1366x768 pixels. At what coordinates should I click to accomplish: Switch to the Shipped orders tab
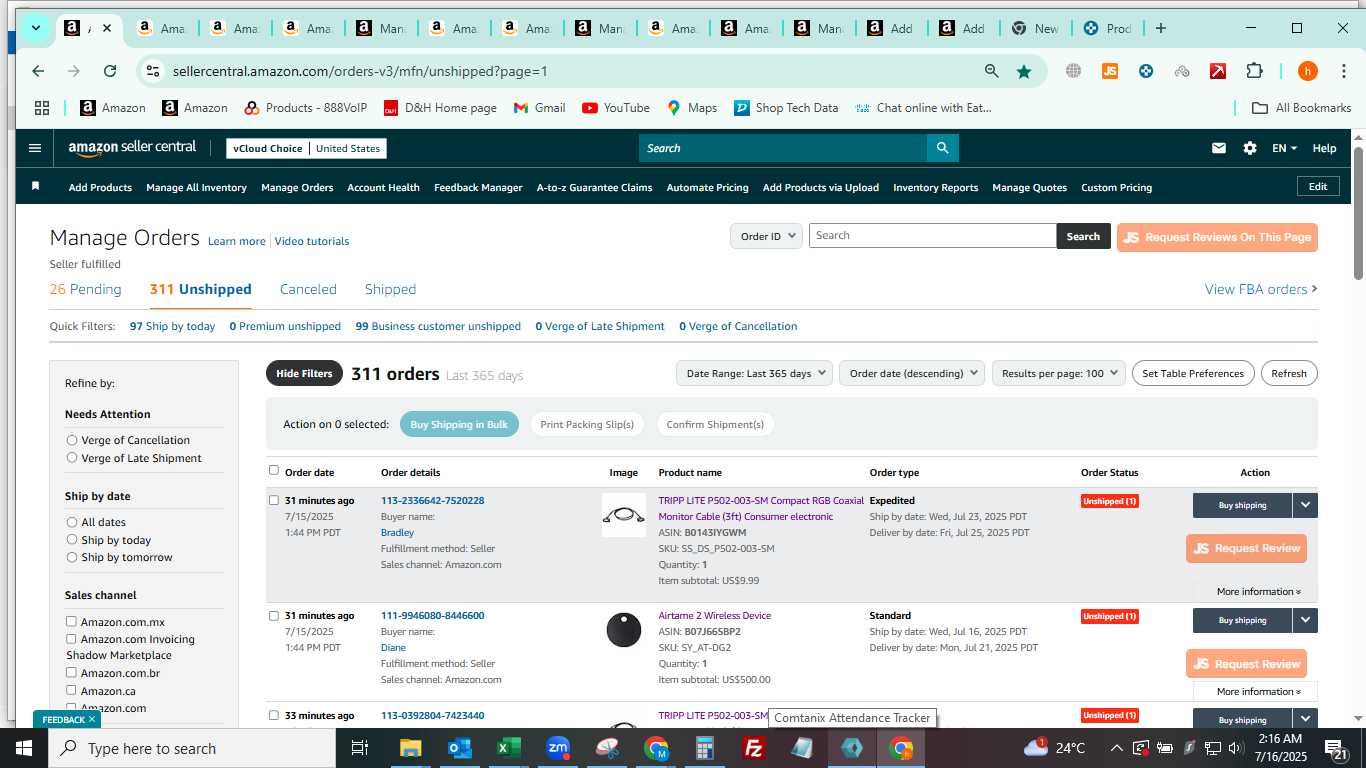(390, 289)
